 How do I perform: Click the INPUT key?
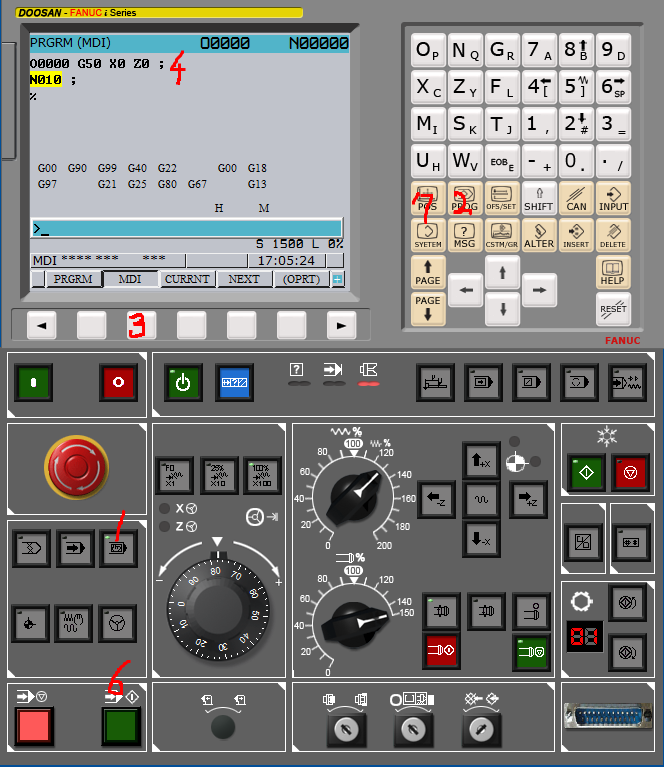(x=613, y=198)
